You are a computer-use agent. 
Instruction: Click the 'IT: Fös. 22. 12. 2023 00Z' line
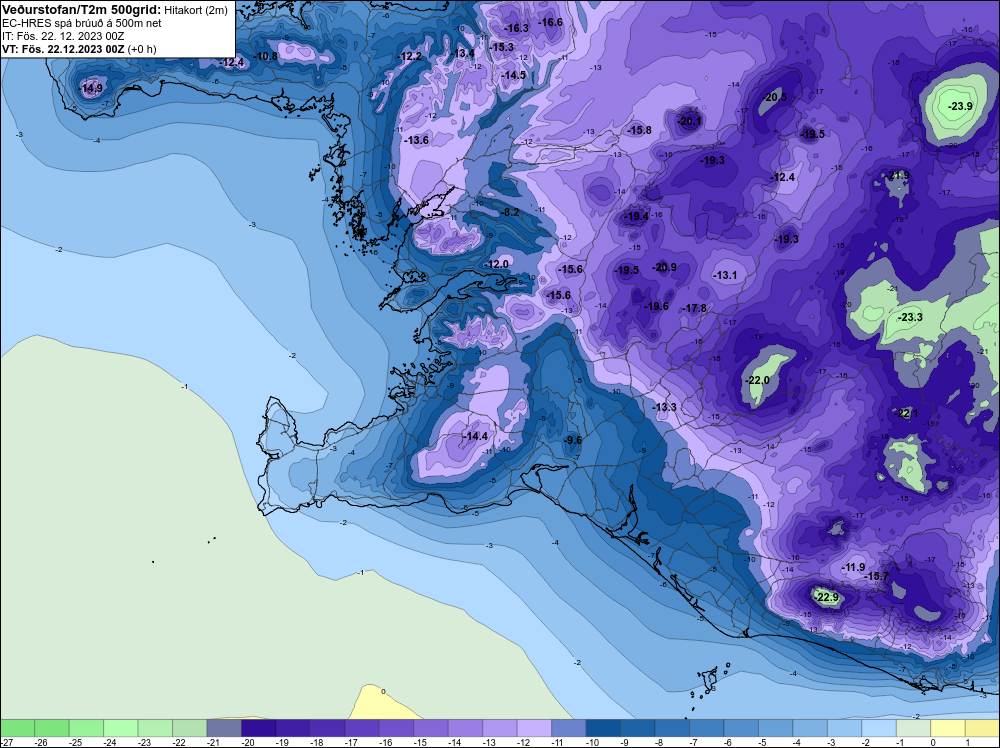tap(63, 36)
